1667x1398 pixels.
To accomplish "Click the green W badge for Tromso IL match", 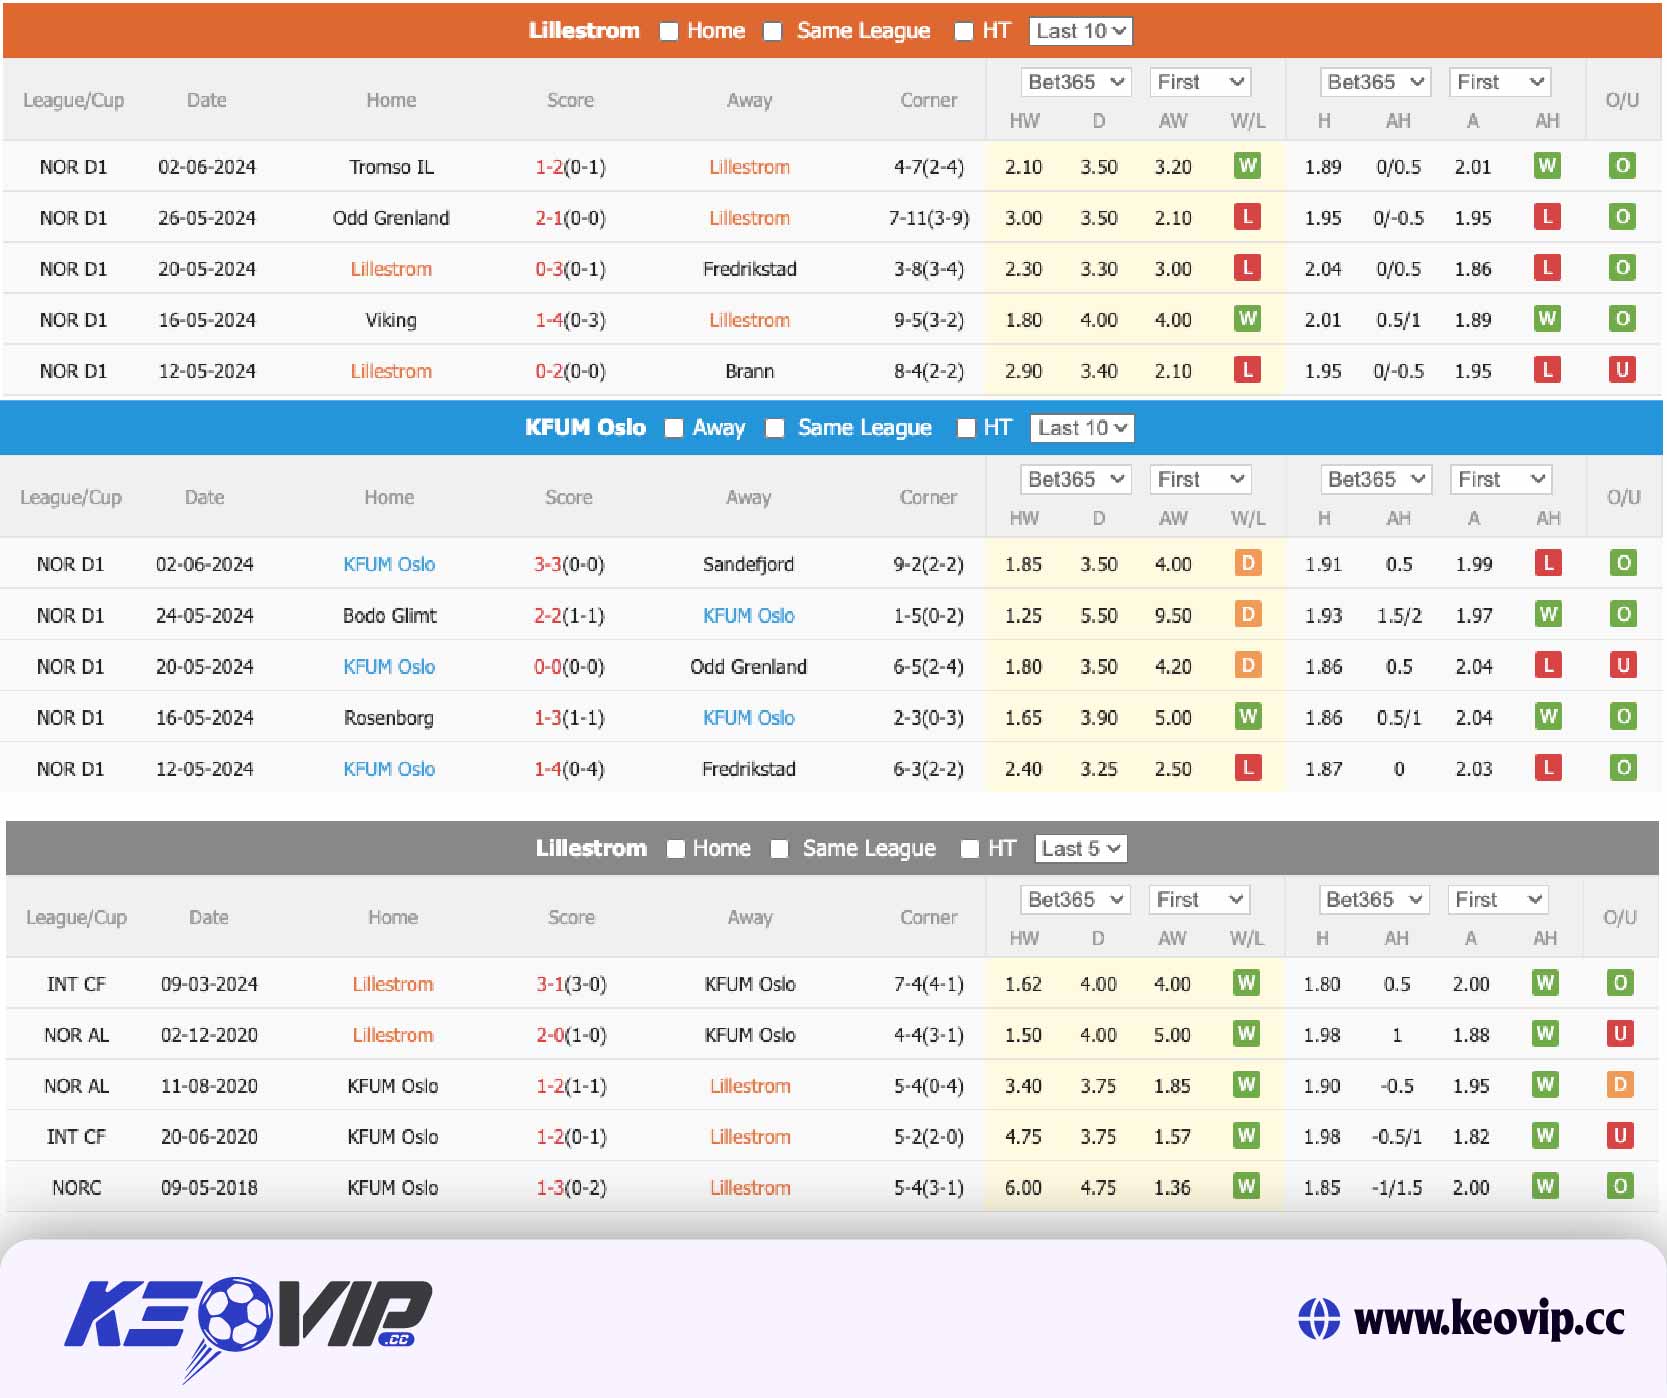I will (x=1246, y=166).
